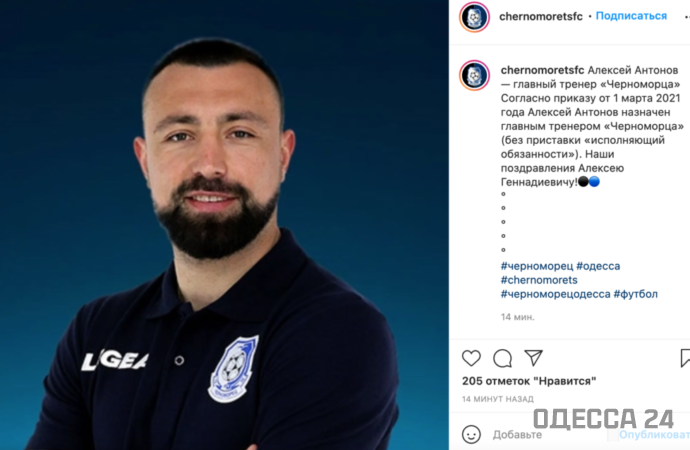The height and width of the screenshot is (450, 690).
Task: Save post with bookmark icon
Action: 685,358
